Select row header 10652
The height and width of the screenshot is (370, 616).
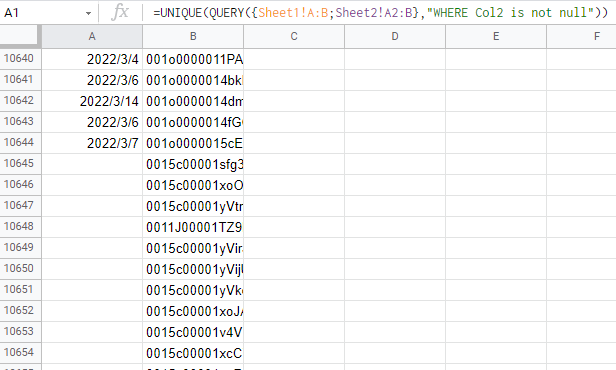click(x=20, y=311)
